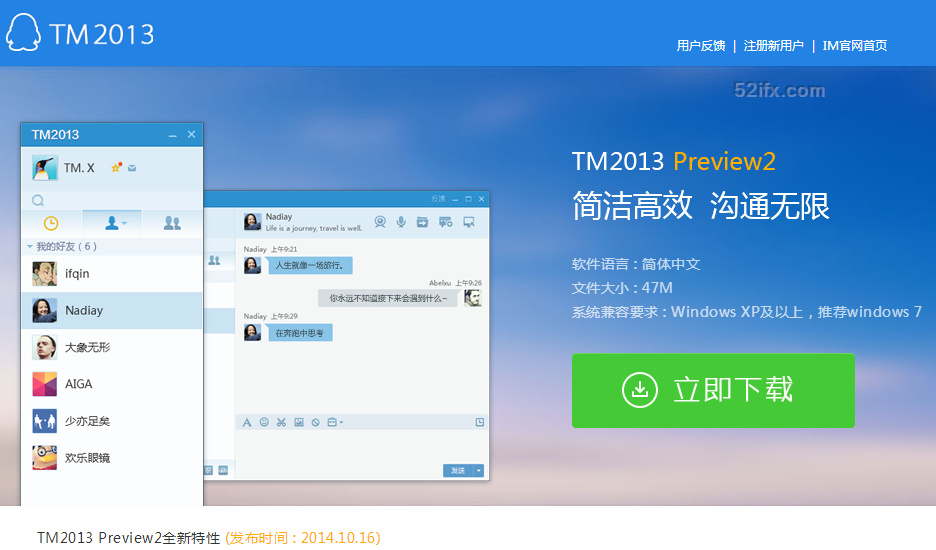Switch to the groups two-person tab
The height and width of the screenshot is (550, 936).
click(172, 223)
